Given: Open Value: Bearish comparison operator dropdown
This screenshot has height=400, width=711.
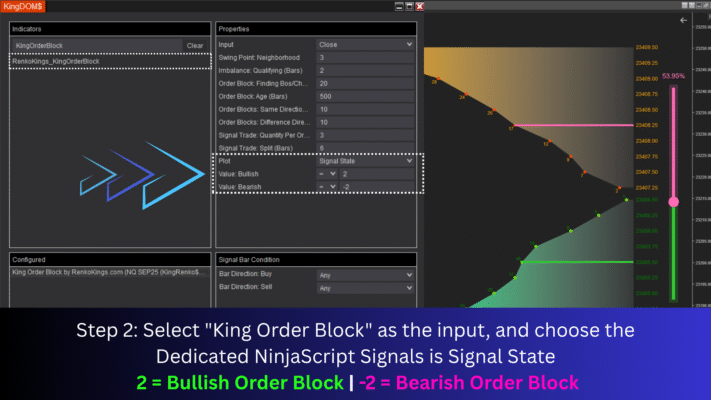Looking at the screenshot, I should coord(326,187).
